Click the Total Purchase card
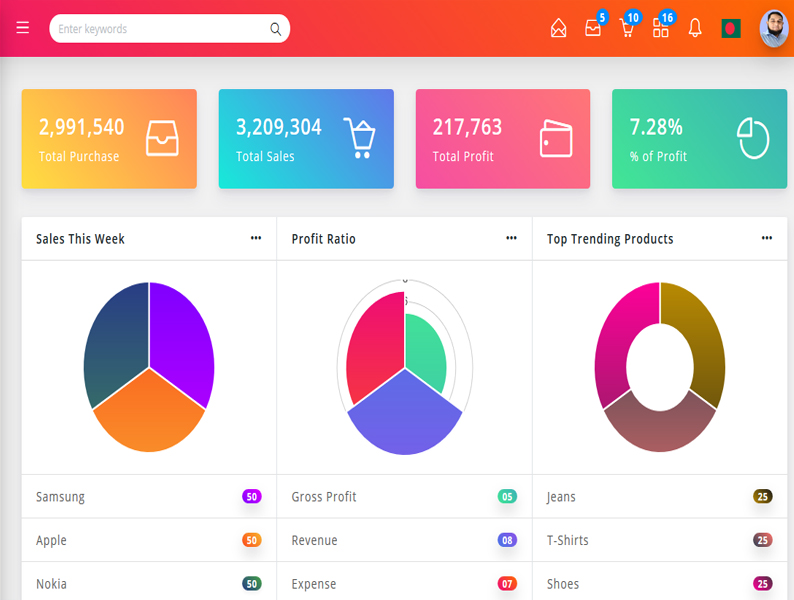Screen dimensions: 794x600 click(109, 139)
